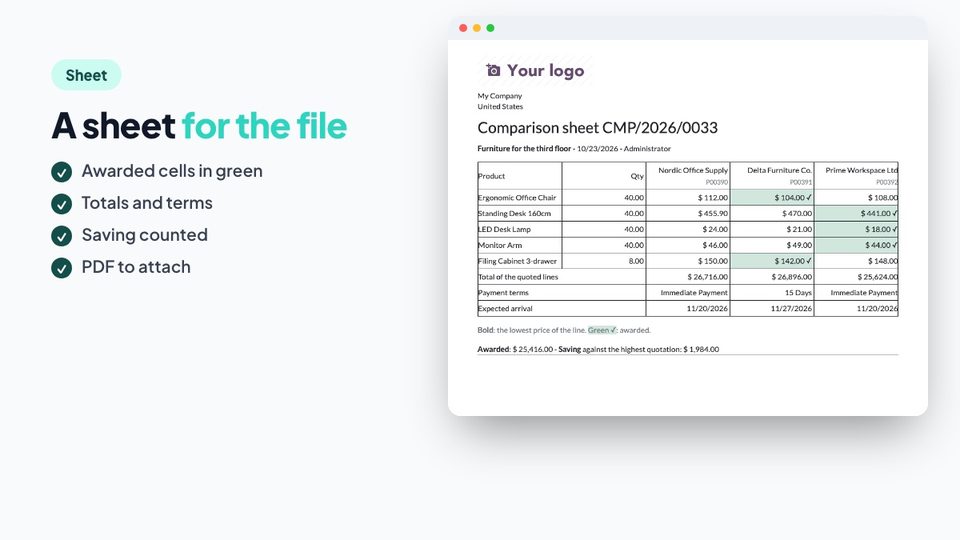Click the arrival date 11/27/2026
This screenshot has height=540, width=960.
pos(792,309)
